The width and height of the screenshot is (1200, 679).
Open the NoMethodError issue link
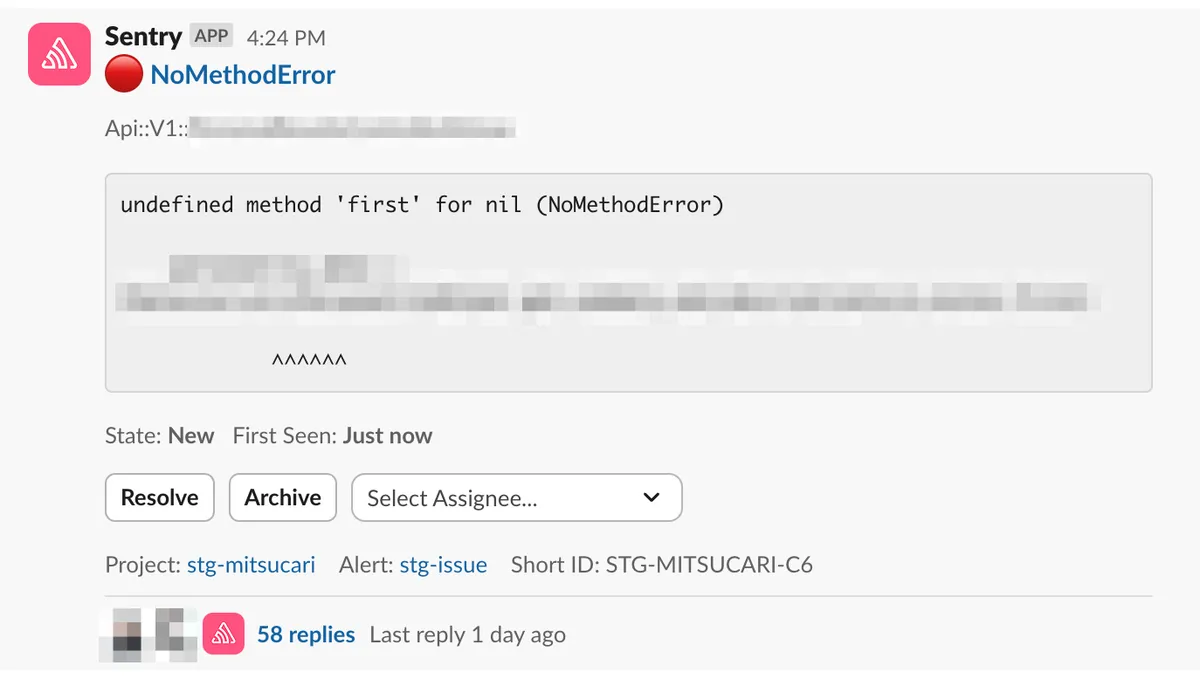coord(243,75)
